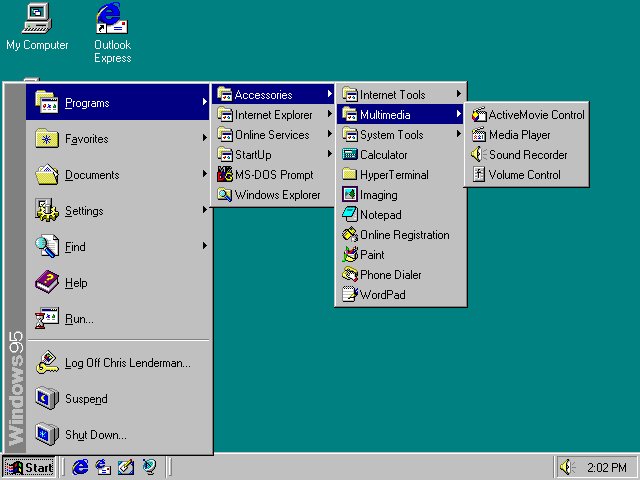Click the ActiveMovie Control icon
The width and height of the screenshot is (640, 480).
click(x=479, y=115)
